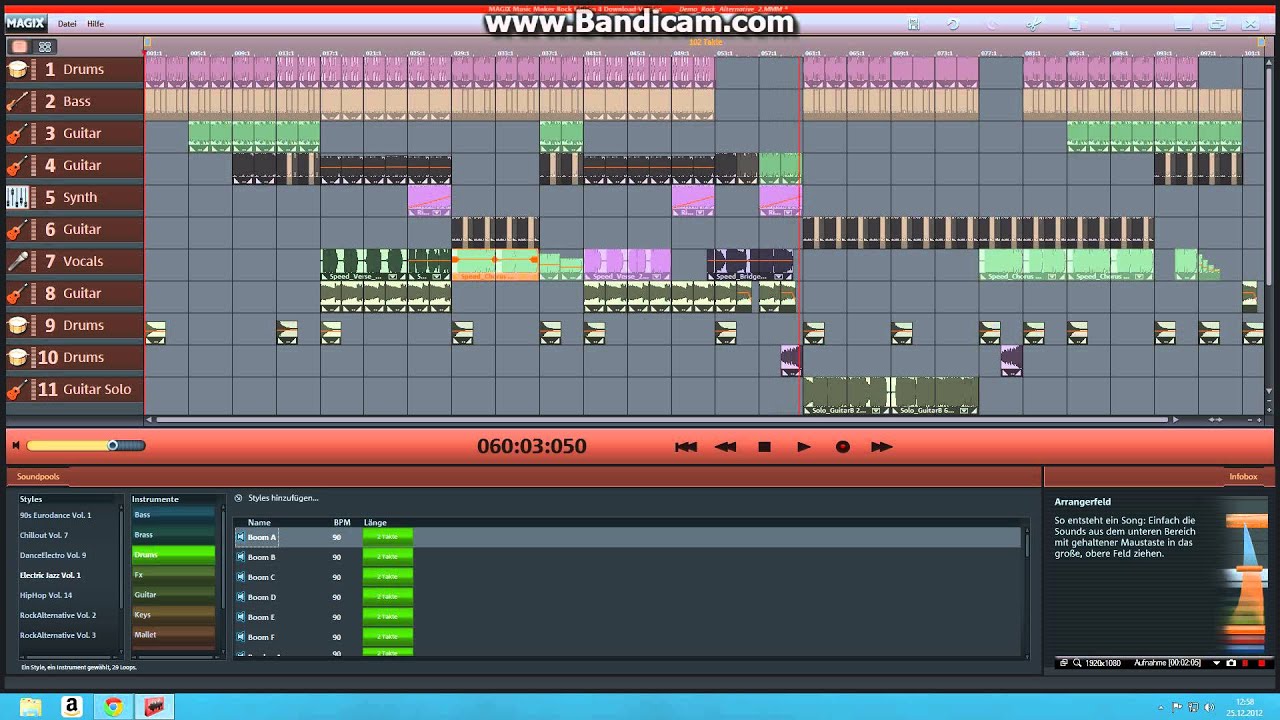Preview the Boom B loop speaker icon
1280x720 pixels.
[x=241, y=557]
